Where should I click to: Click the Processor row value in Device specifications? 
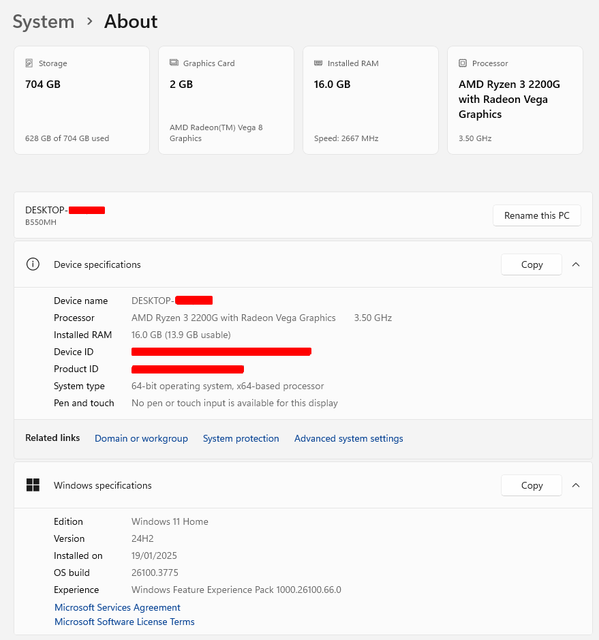tap(262, 318)
